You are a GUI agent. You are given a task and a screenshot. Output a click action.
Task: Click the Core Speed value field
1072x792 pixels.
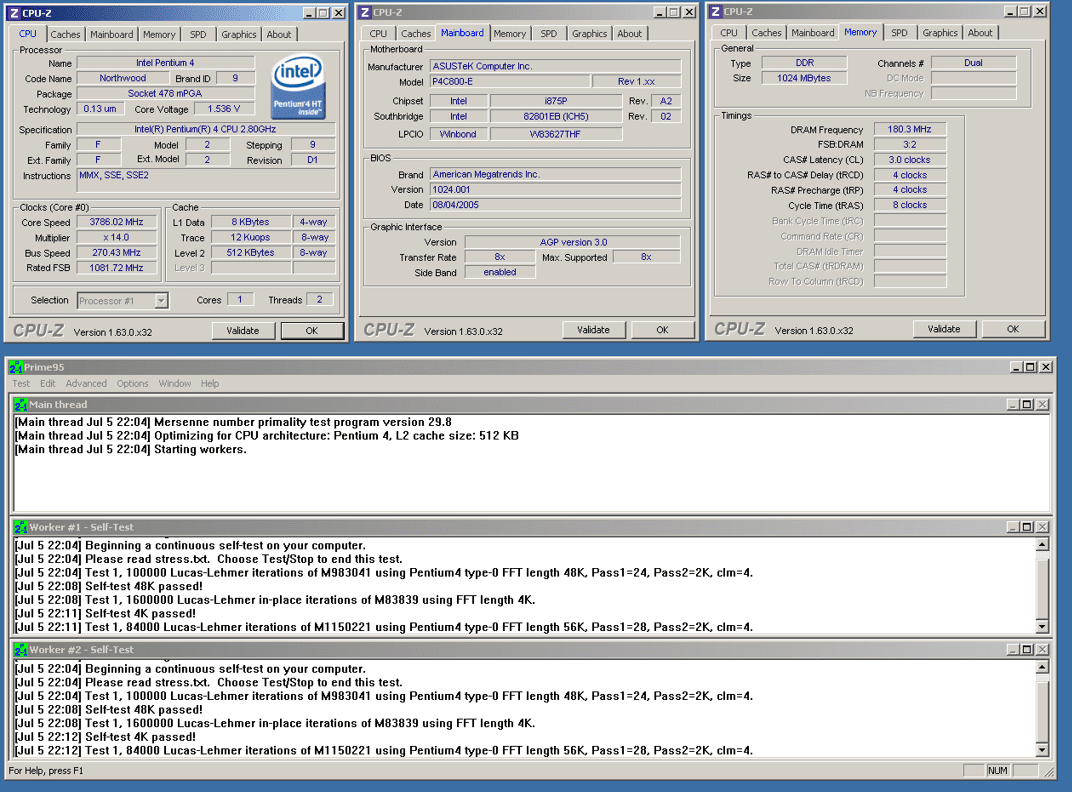point(116,222)
